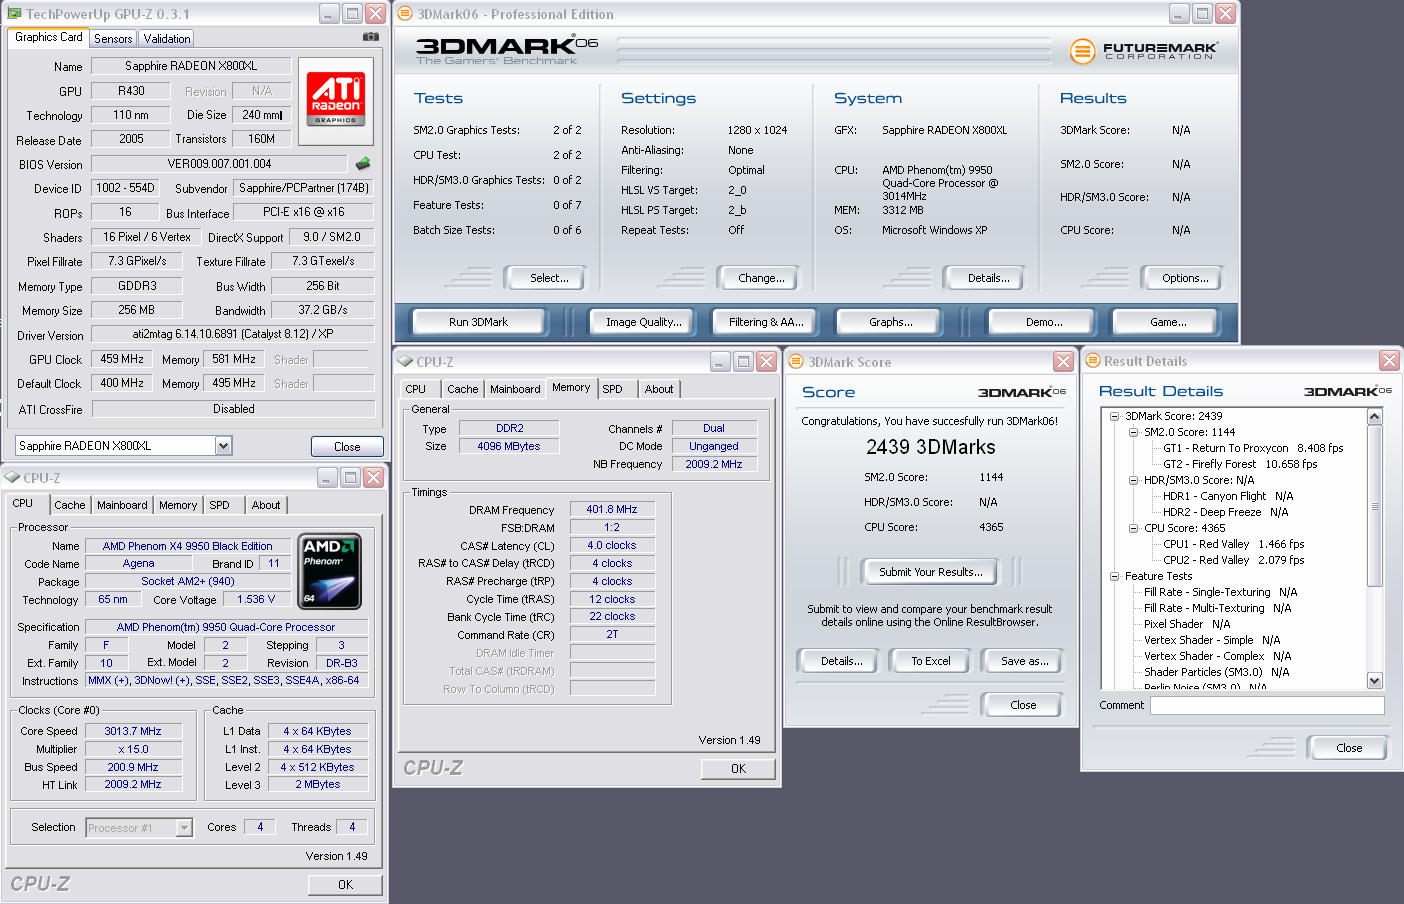Open Memory tab in the CPU-Z processor window
This screenshot has width=1404, height=904.
point(178,505)
